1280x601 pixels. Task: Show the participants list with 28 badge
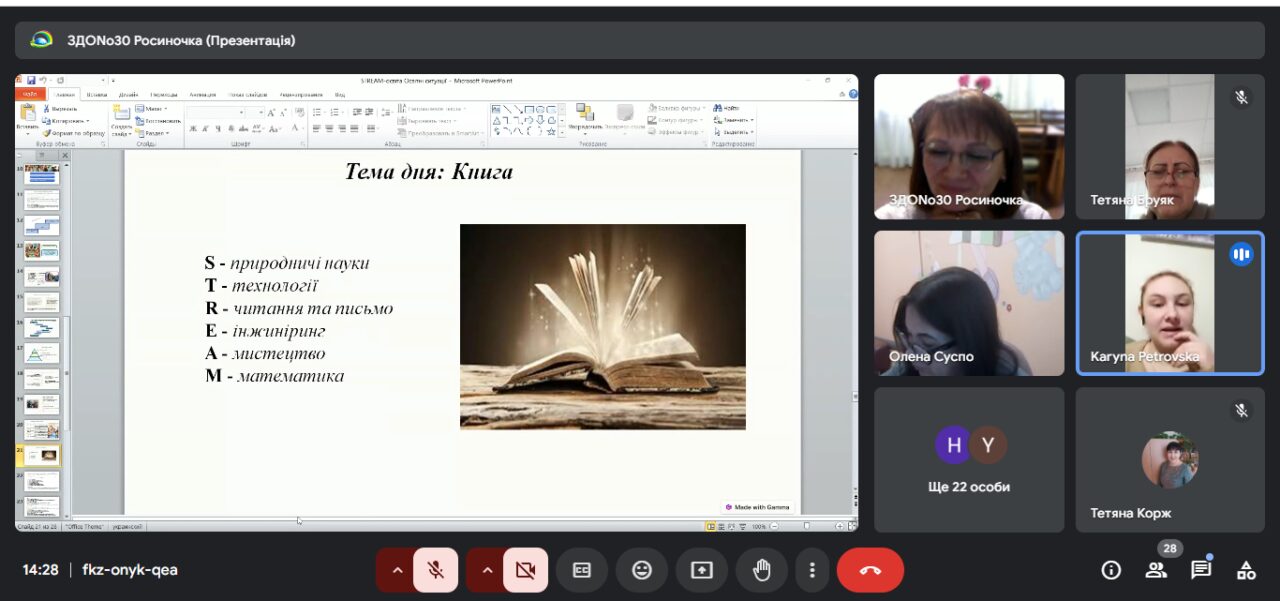coord(1157,569)
